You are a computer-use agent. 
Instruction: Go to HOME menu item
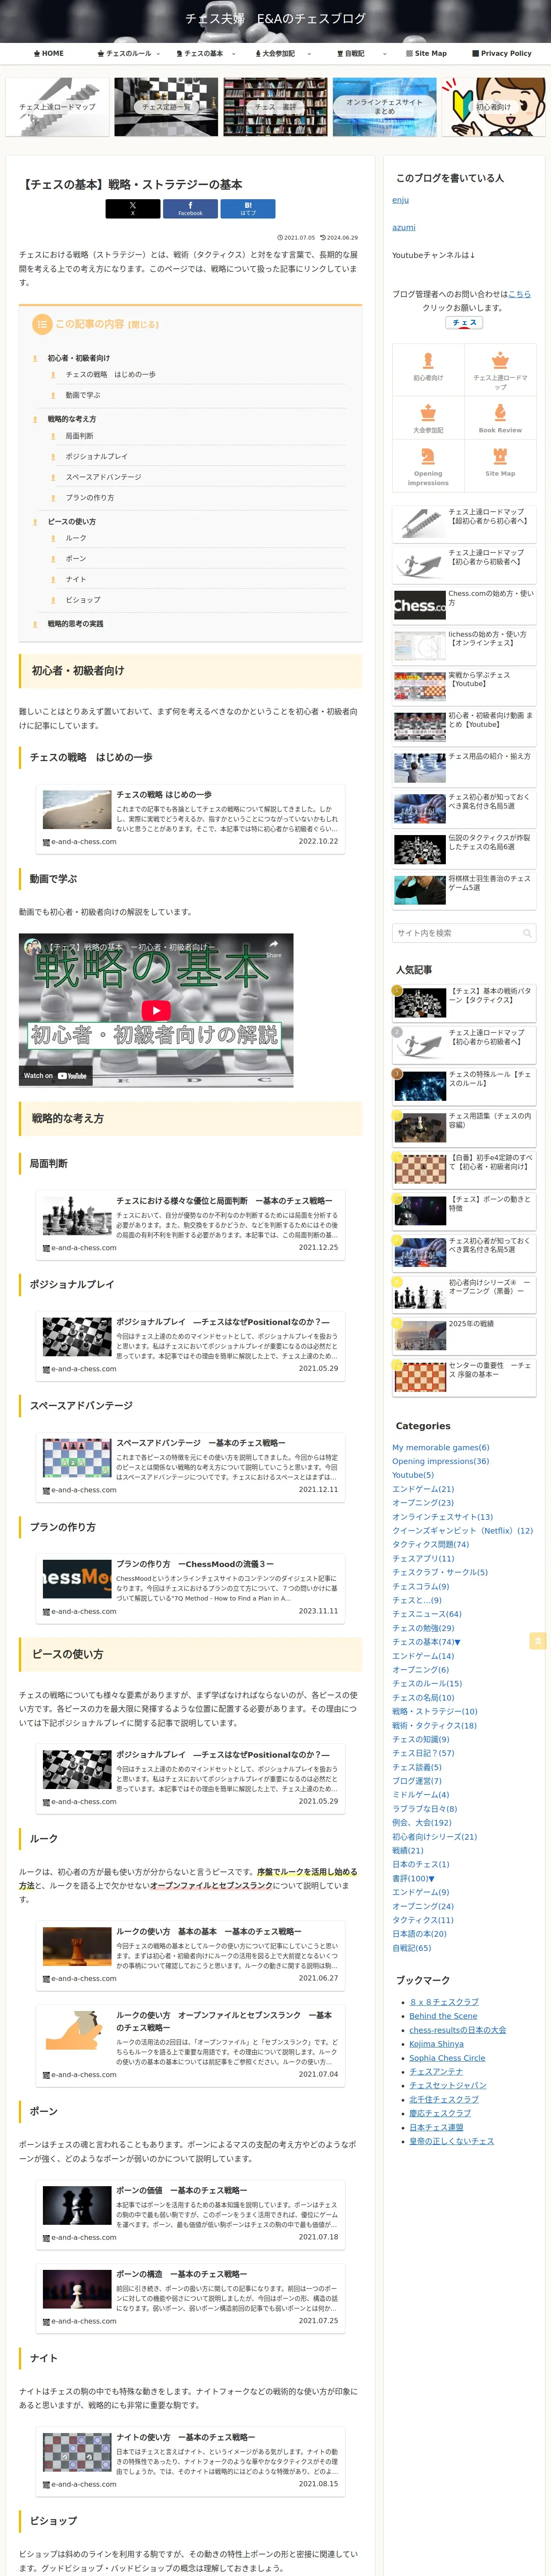pyautogui.click(x=48, y=54)
